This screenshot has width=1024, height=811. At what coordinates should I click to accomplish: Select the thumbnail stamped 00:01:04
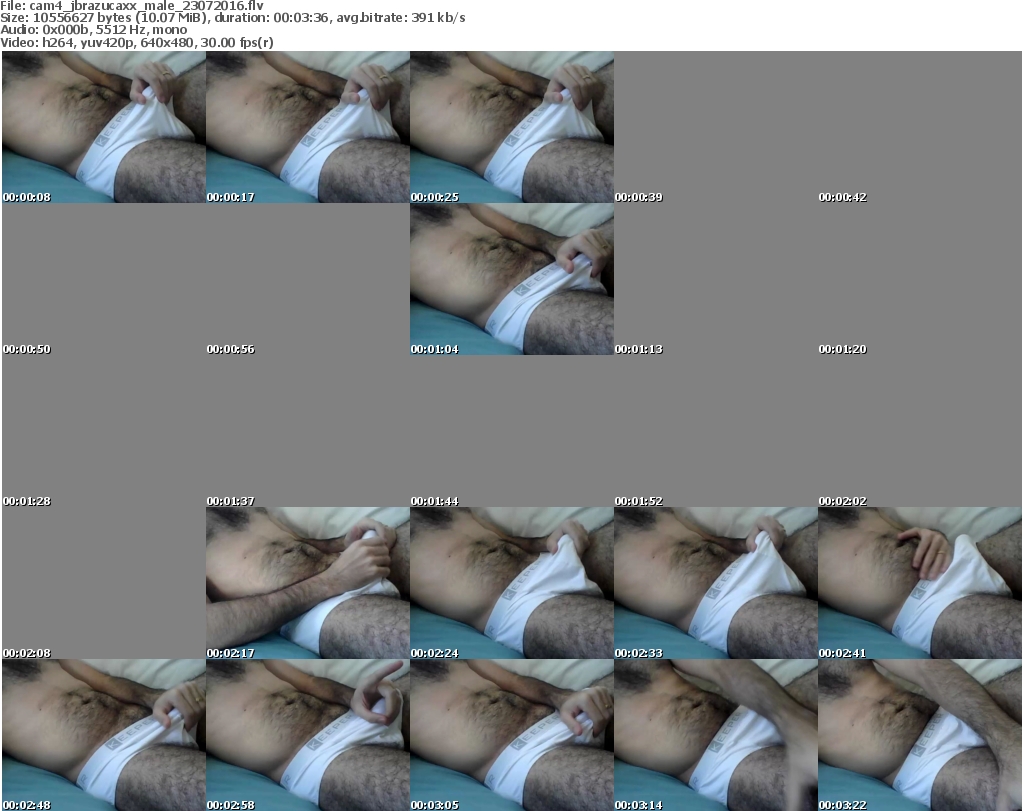click(511, 279)
